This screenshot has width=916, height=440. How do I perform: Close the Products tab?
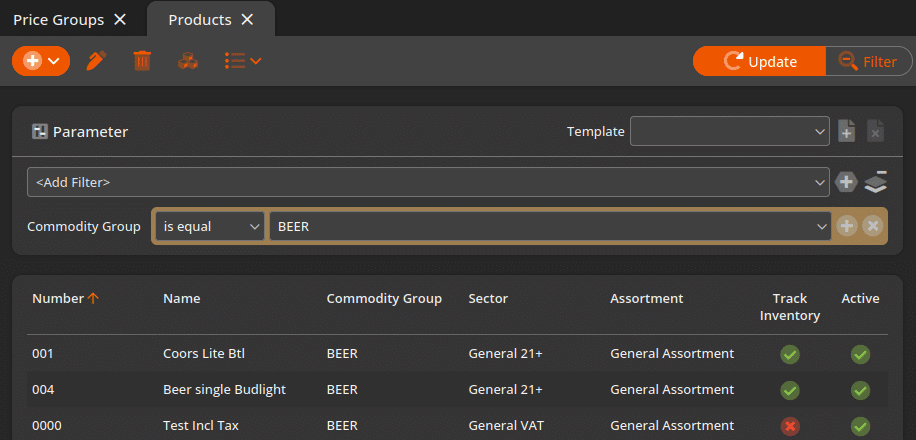click(247, 19)
